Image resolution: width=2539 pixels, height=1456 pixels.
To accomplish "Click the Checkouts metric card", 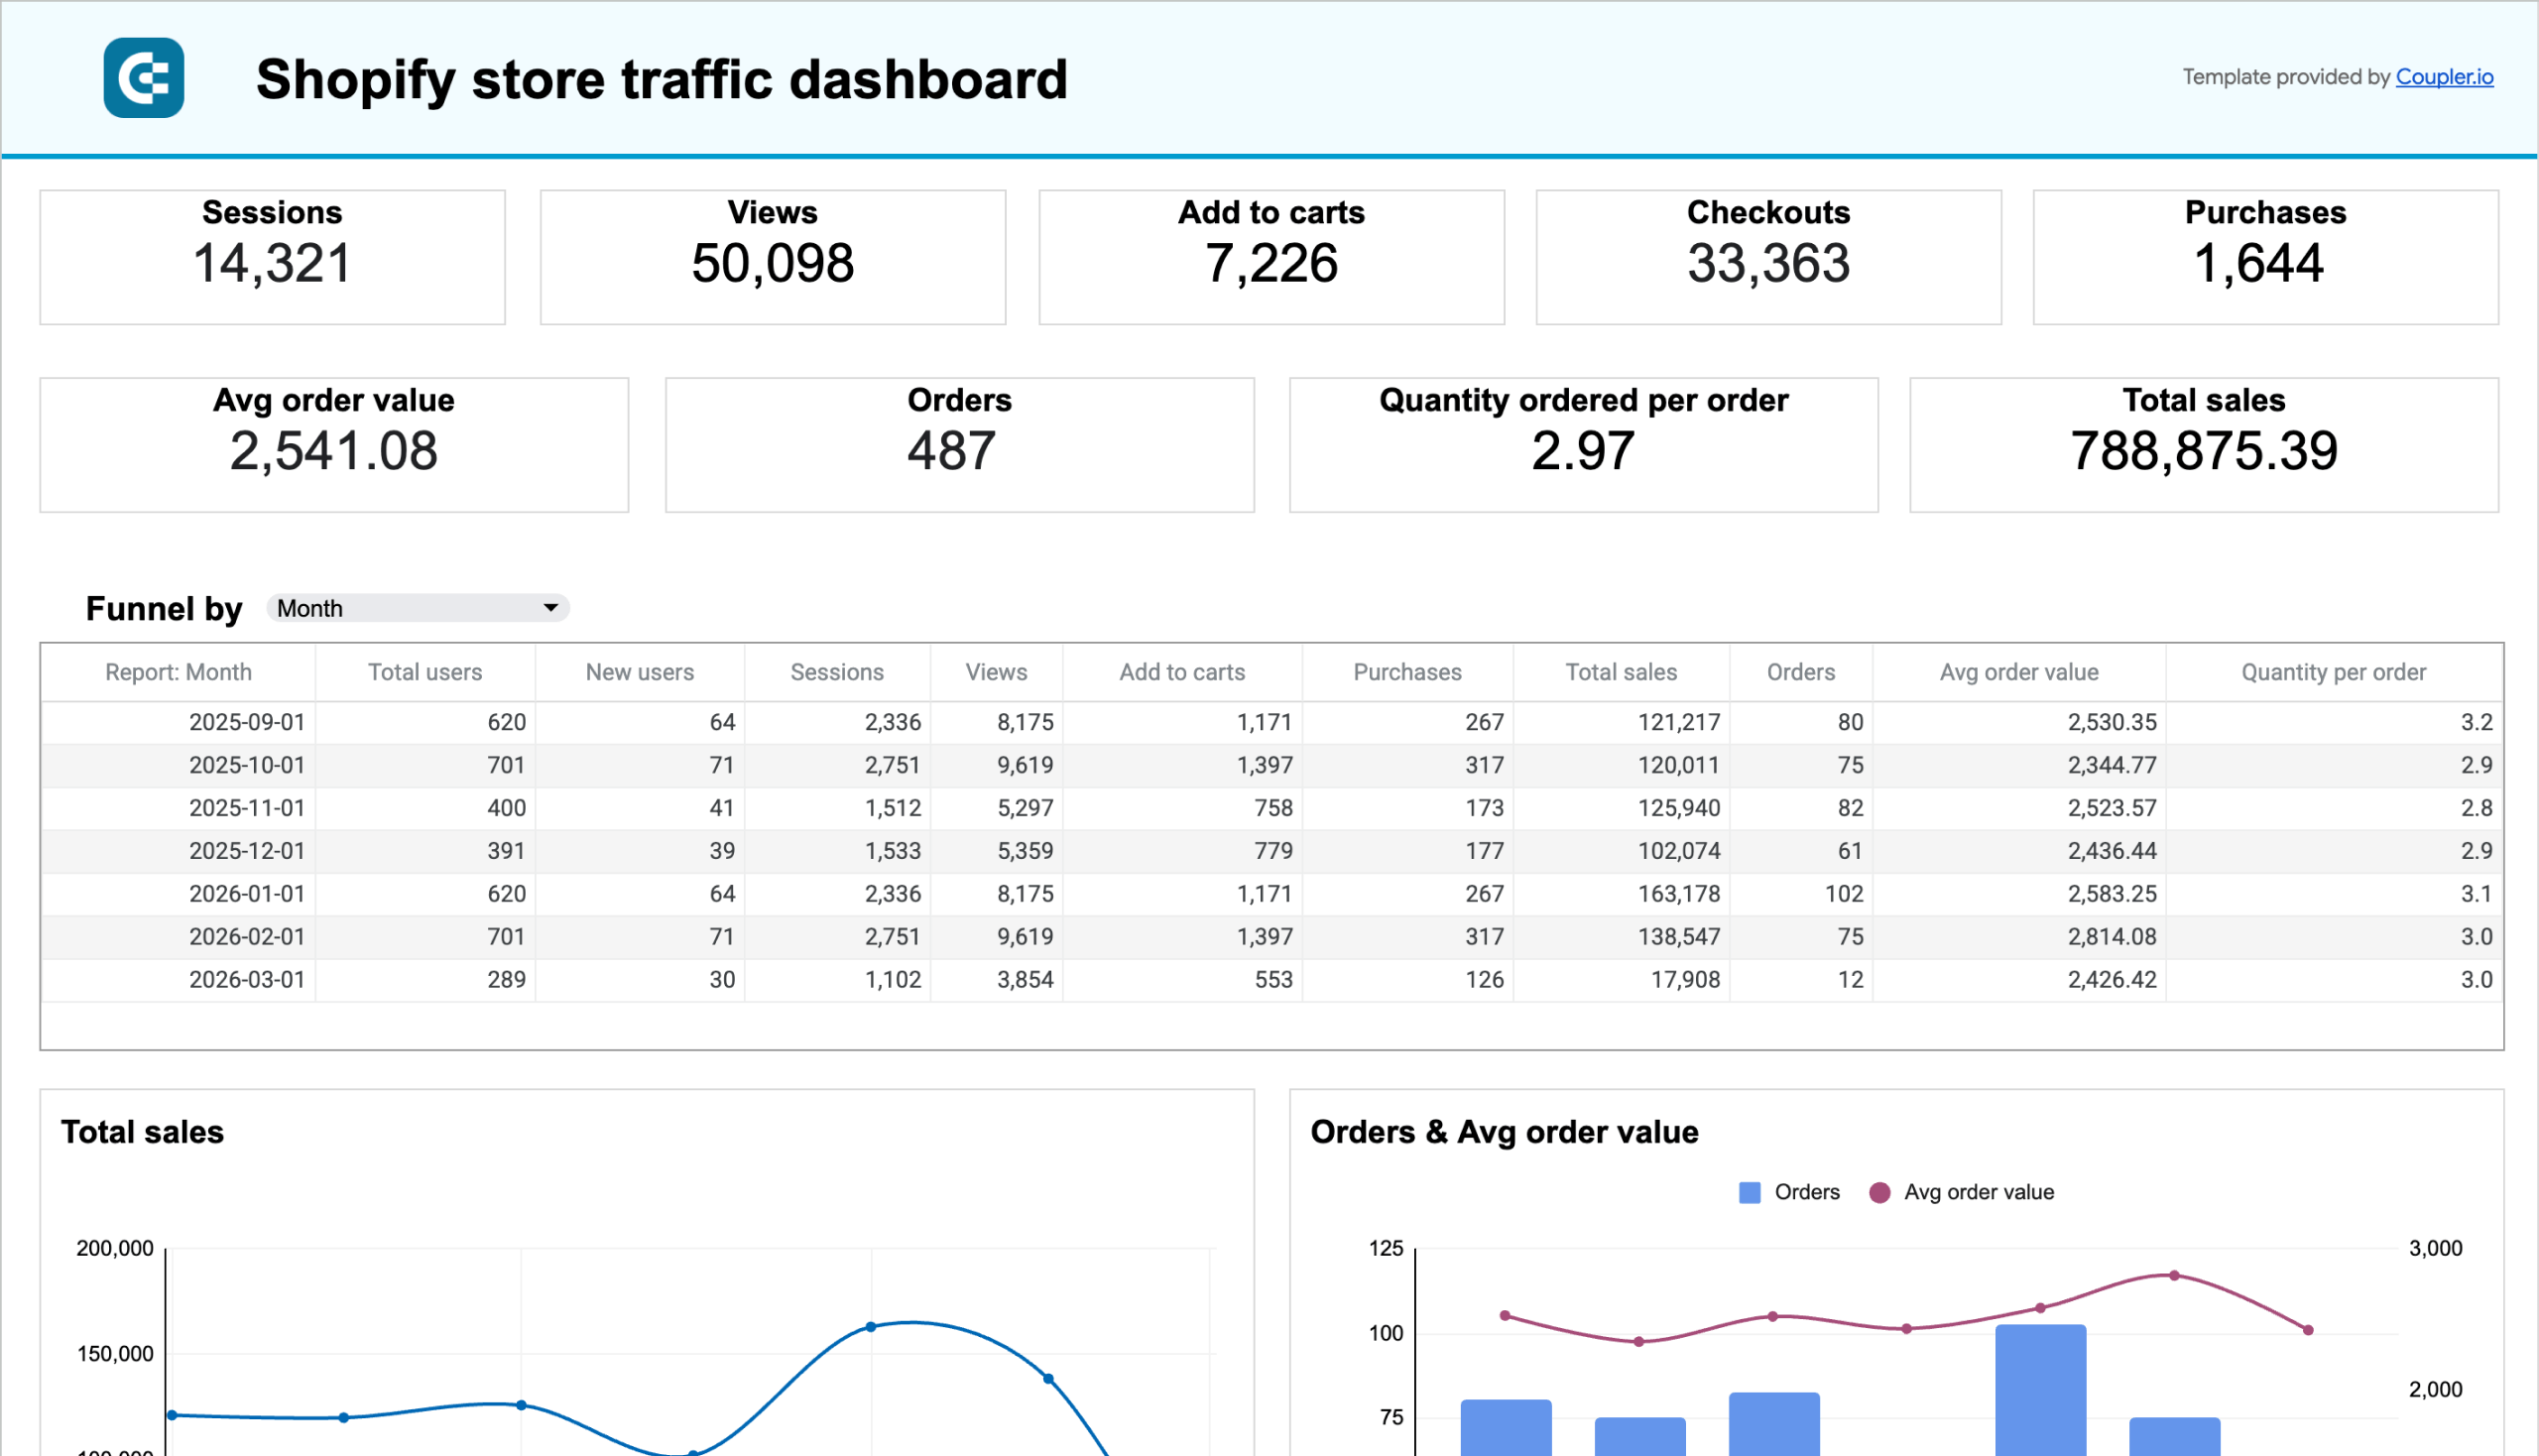I will pyautogui.click(x=1767, y=256).
